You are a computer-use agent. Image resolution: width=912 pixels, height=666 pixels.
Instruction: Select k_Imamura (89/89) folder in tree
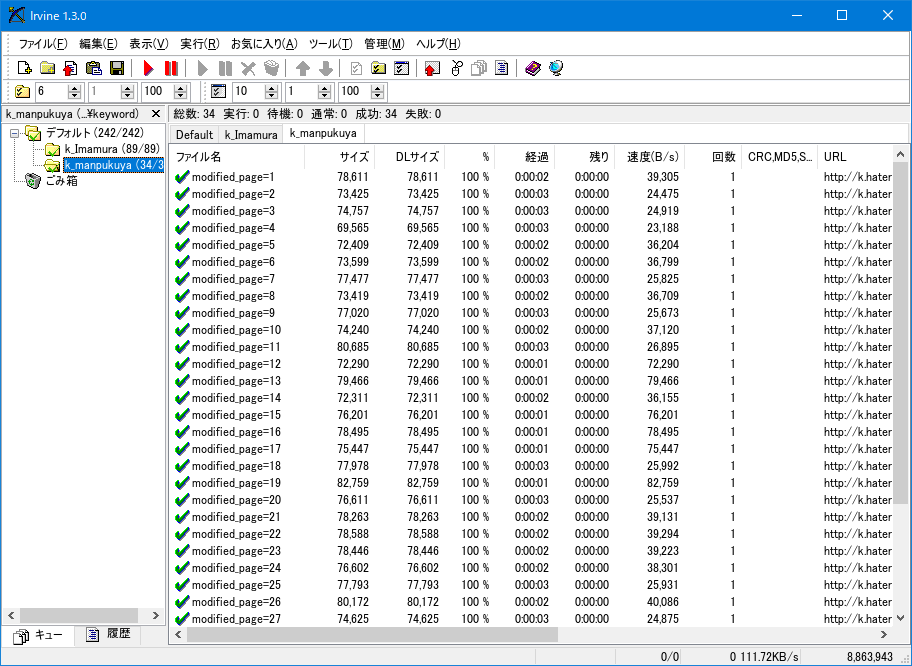[112, 149]
